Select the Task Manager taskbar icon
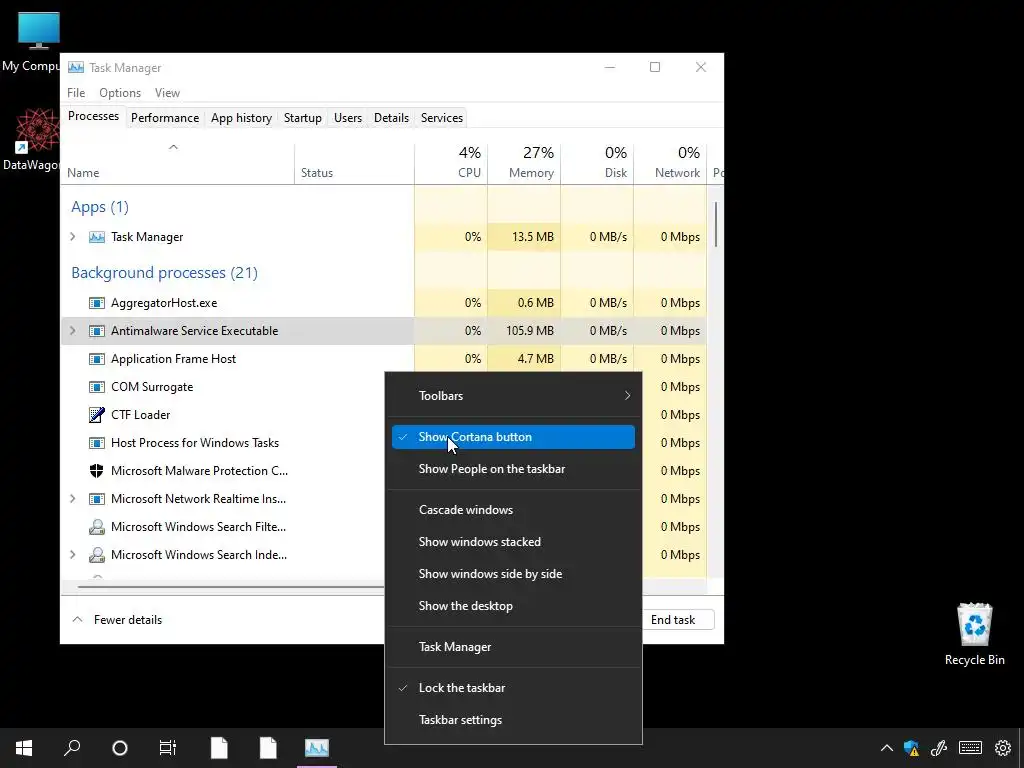Screen dimensions: 1024x768 [317, 748]
